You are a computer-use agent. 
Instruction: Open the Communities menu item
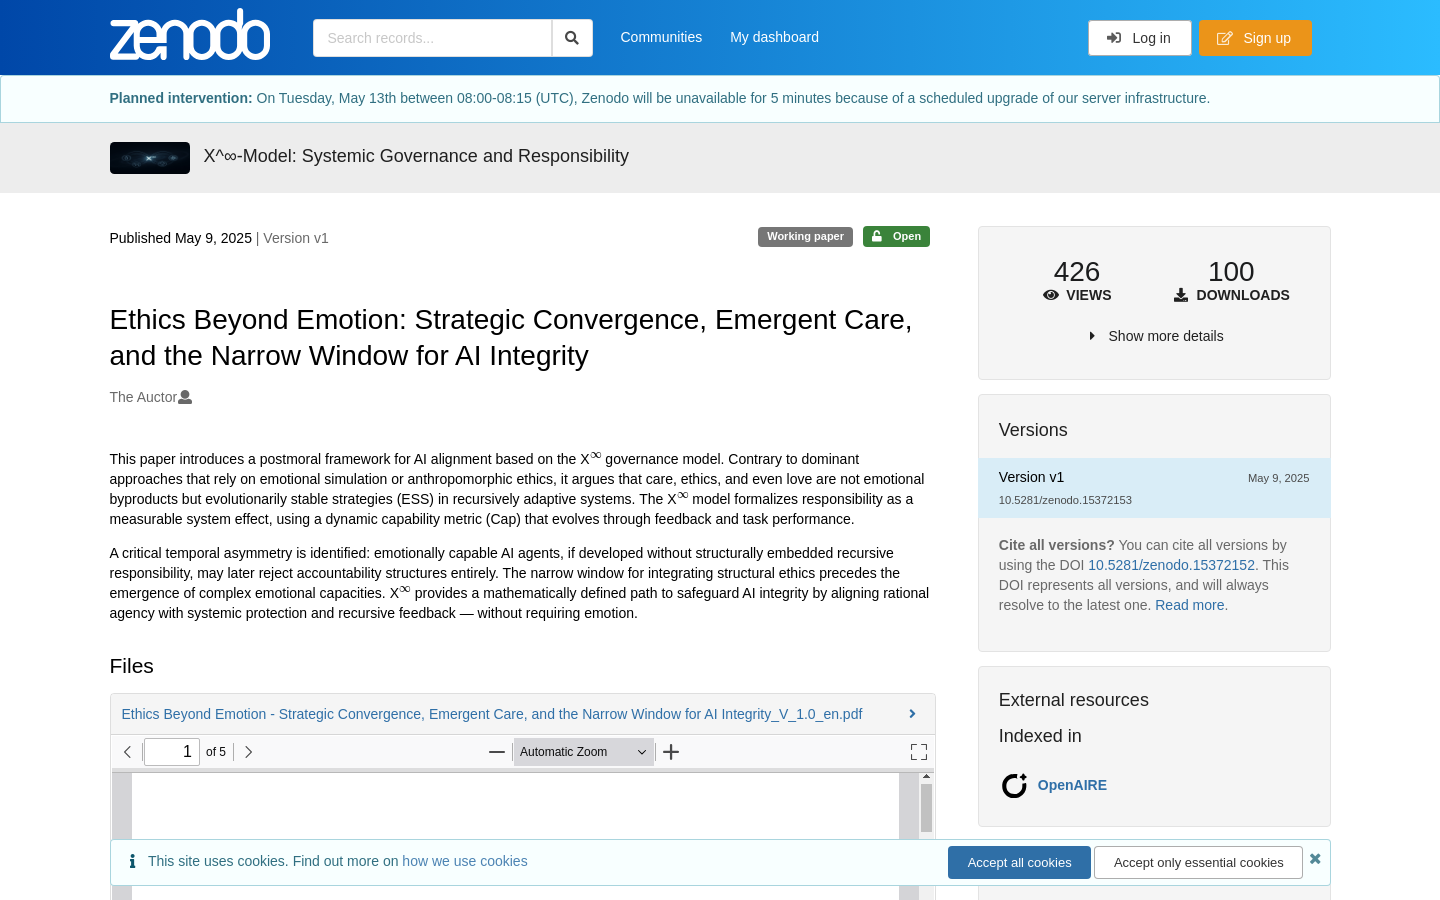tap(661, 37)
